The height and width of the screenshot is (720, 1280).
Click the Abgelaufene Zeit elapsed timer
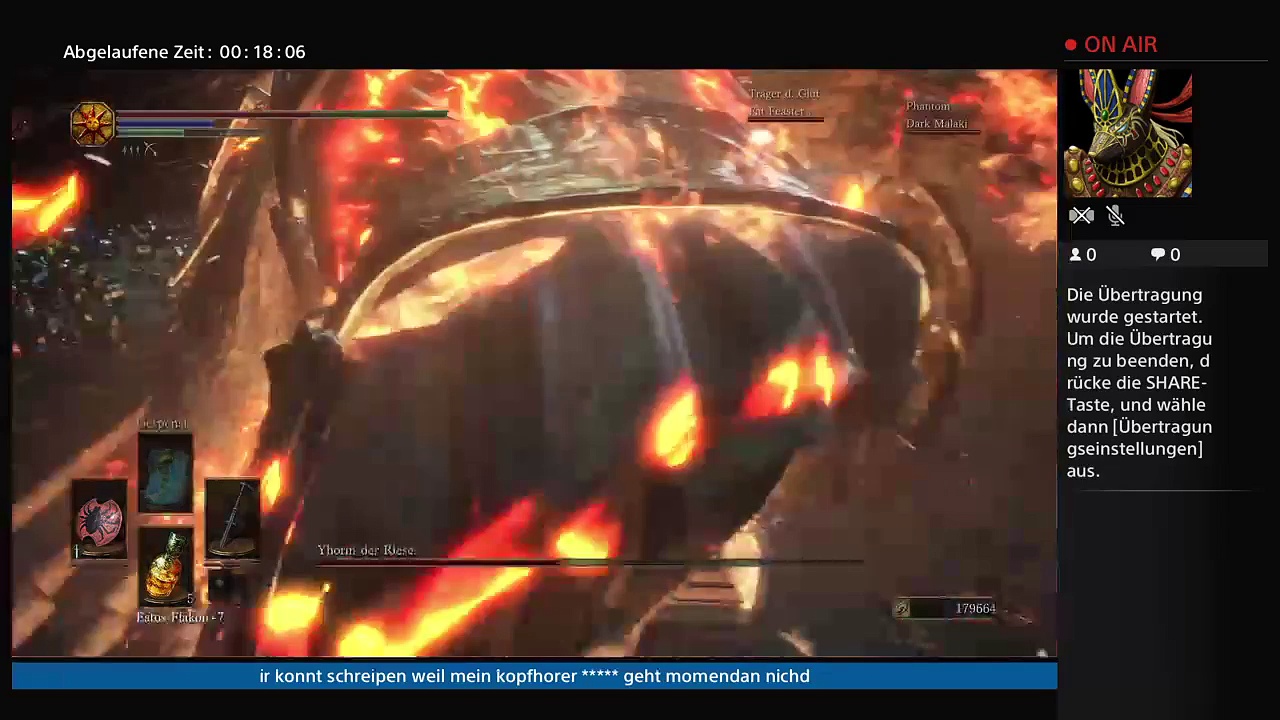coord(184,52)
